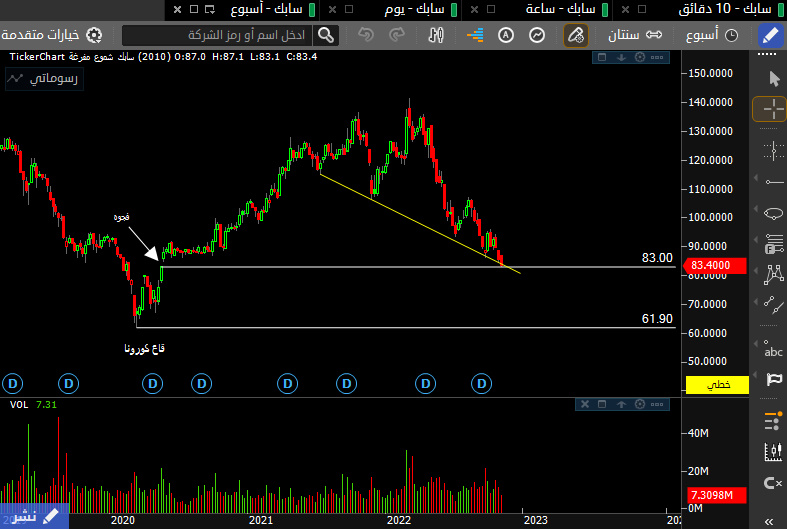Open VOL panel more options dots
787x529 pixels.
tap(657, 404)
